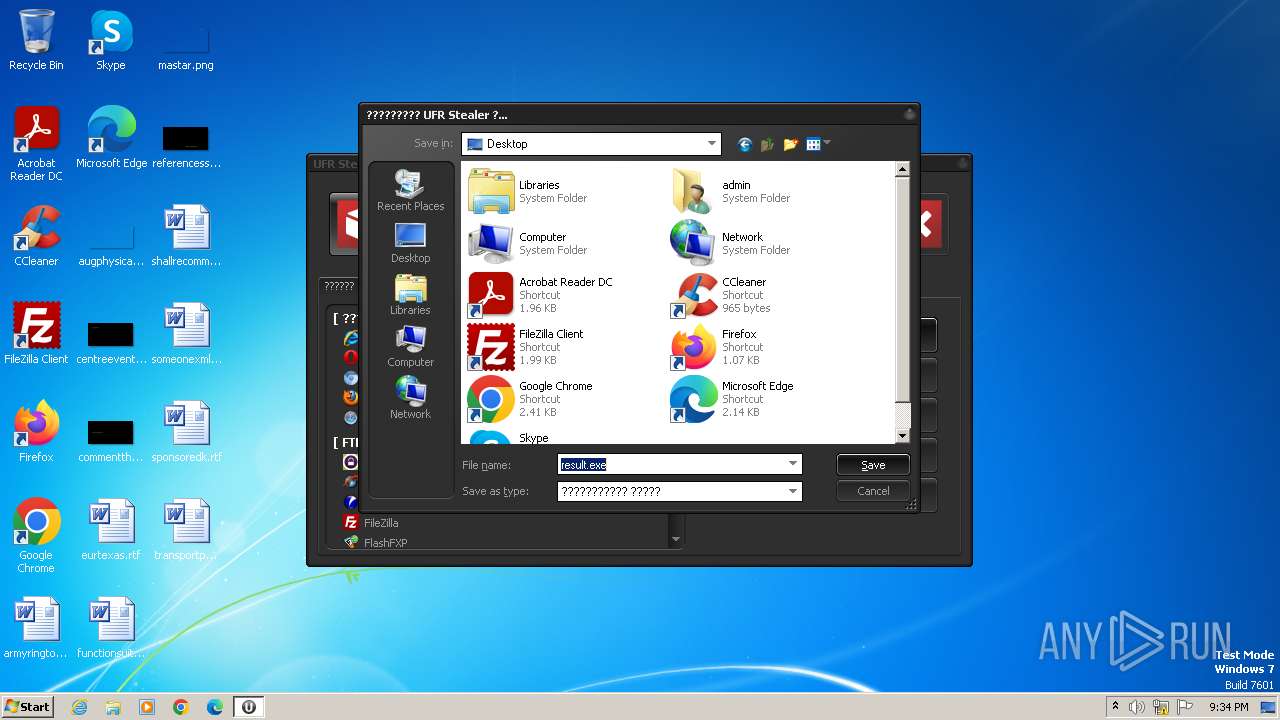The width and height of the screenshot is (1280, 720).
Task: Click the Windows Start button
Action: [27, 707]
